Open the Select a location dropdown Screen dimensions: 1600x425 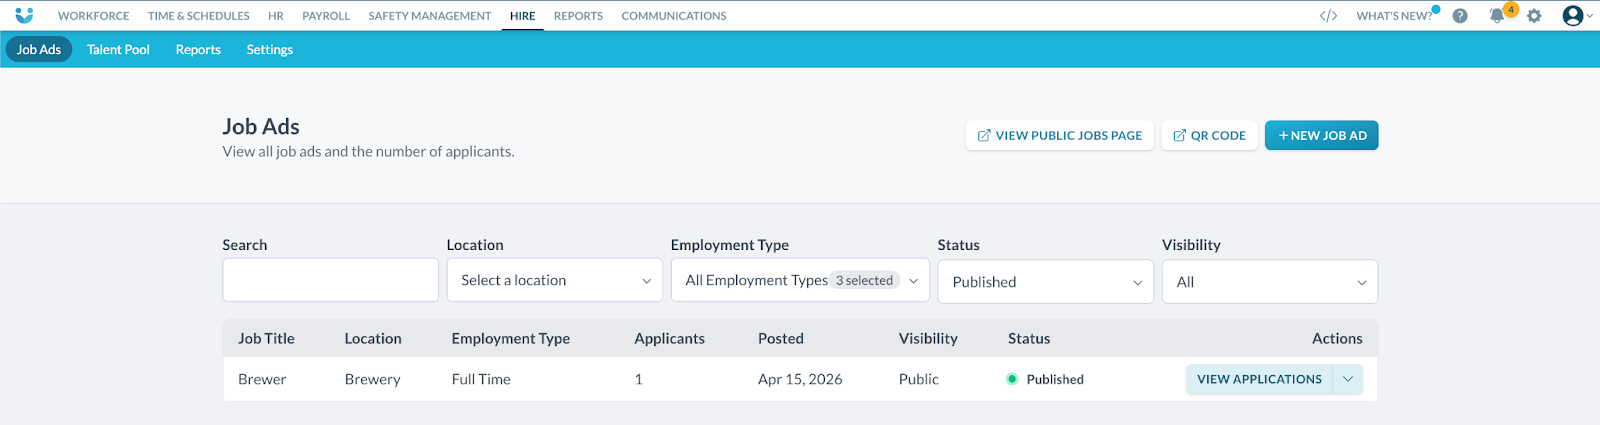click(x=555, y=280)
